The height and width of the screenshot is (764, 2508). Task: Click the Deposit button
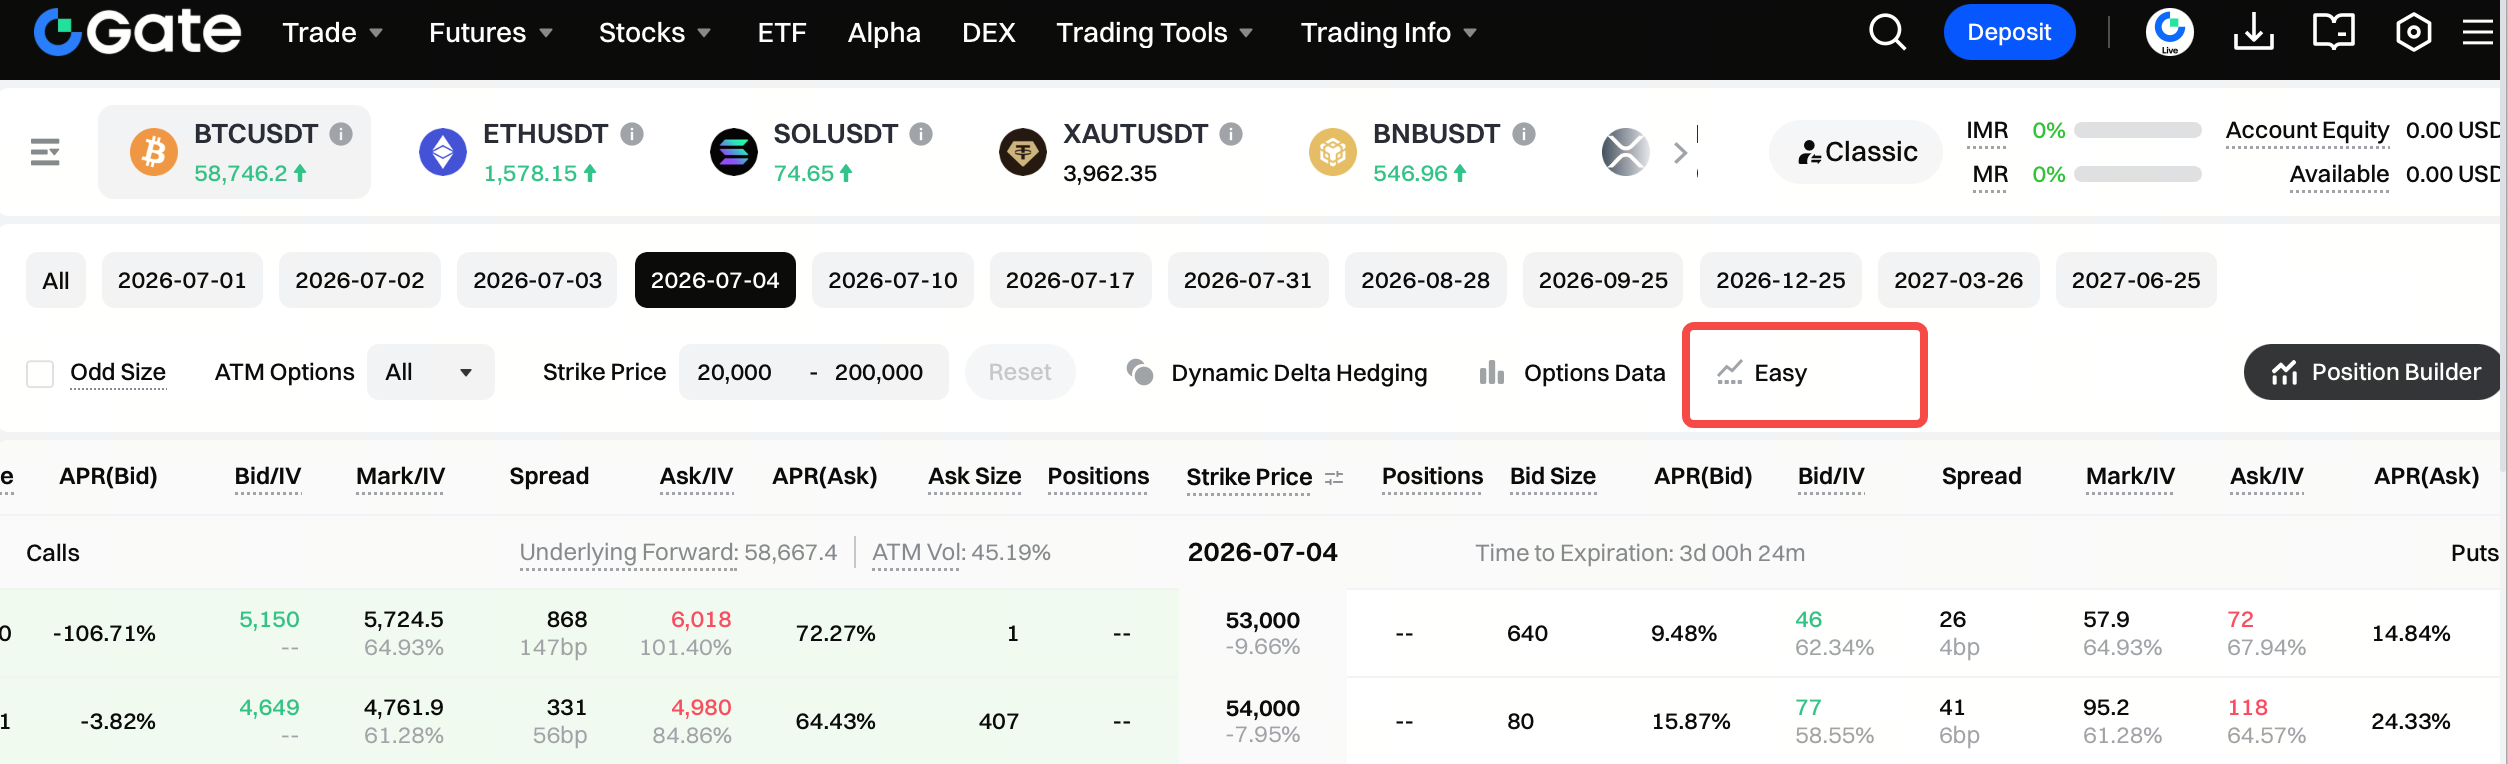2009,32
